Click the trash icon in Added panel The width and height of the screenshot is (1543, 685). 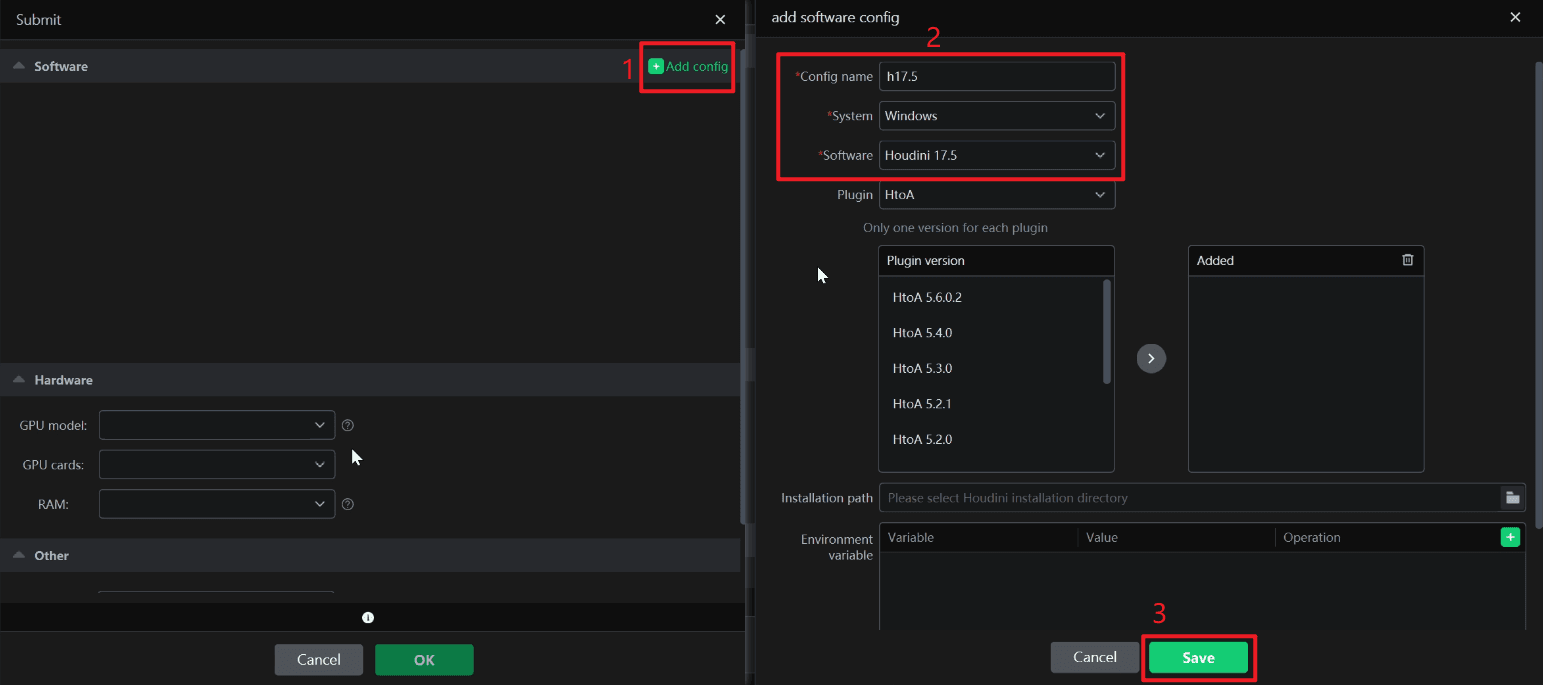pos(1407,260)
